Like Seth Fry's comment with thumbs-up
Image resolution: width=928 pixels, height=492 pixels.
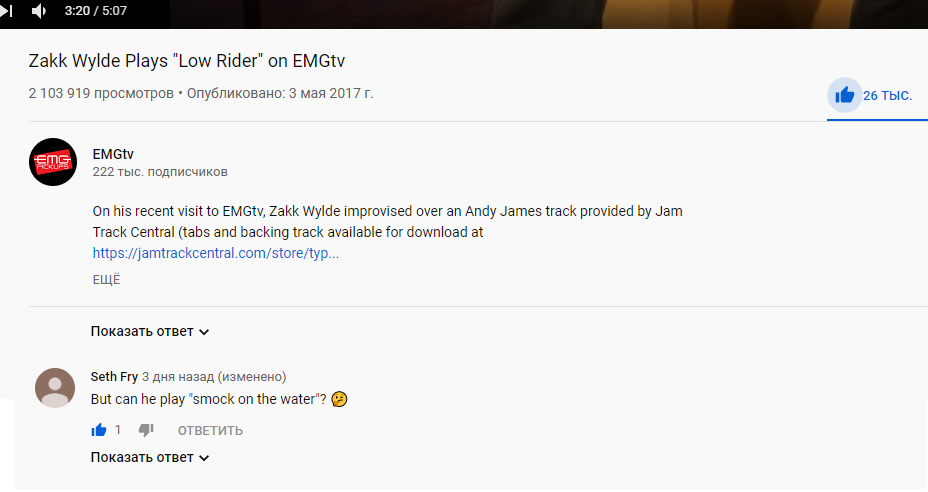[x=99, y=430]
